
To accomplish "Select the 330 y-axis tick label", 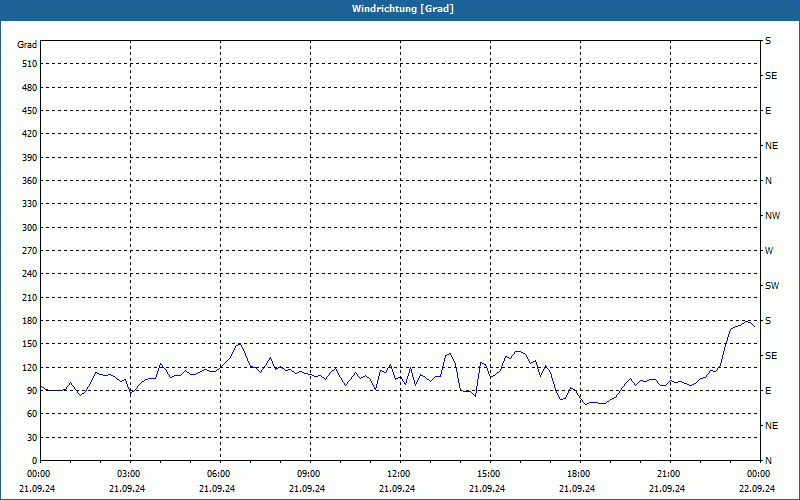I will click(30, 204).
